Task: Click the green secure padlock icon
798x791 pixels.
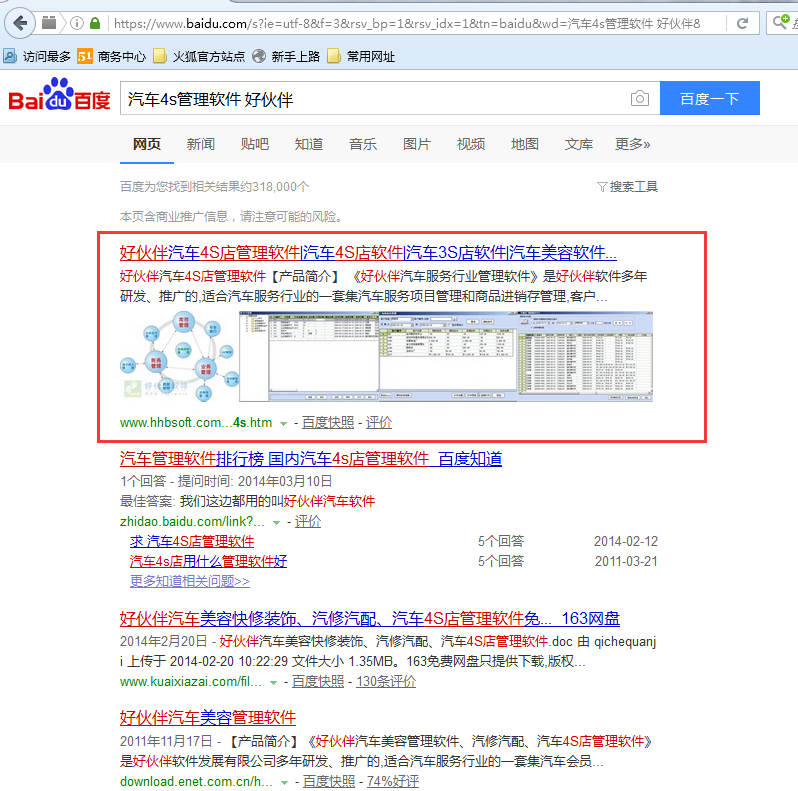Action: [95, 23]
